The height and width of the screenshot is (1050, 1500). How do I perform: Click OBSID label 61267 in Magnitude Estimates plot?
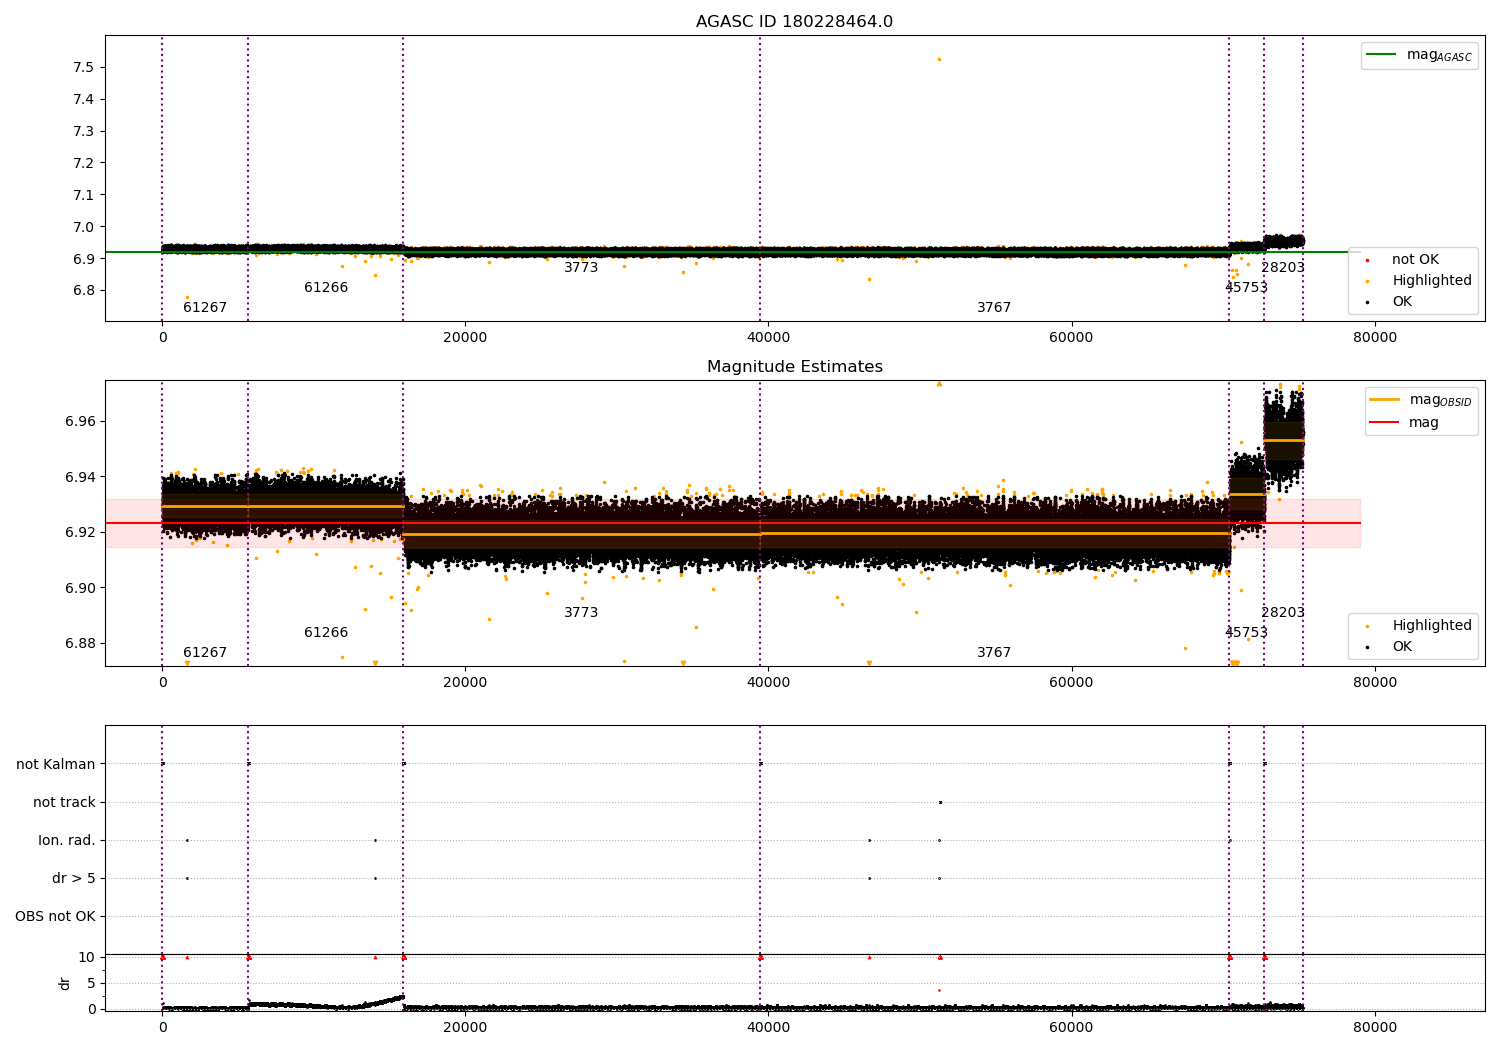pos(205,653)
